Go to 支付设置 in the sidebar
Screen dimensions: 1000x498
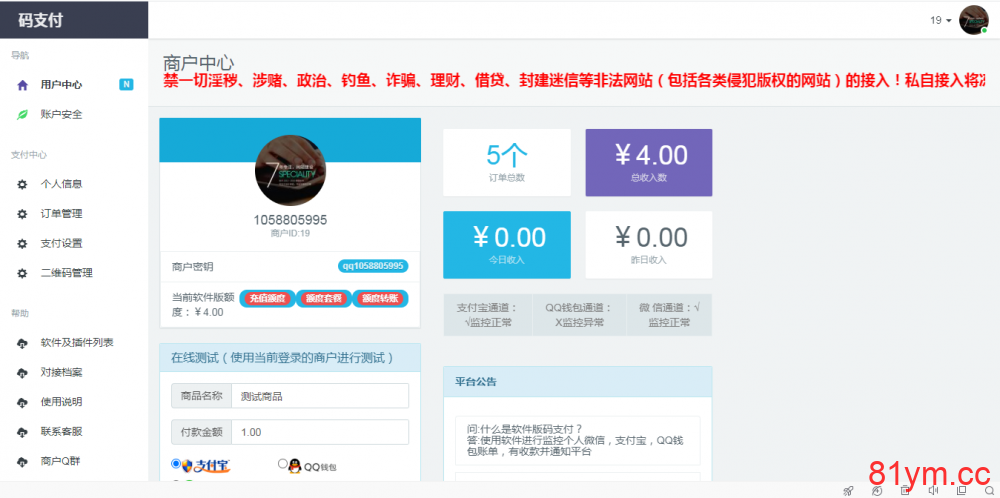pos(61,243)
